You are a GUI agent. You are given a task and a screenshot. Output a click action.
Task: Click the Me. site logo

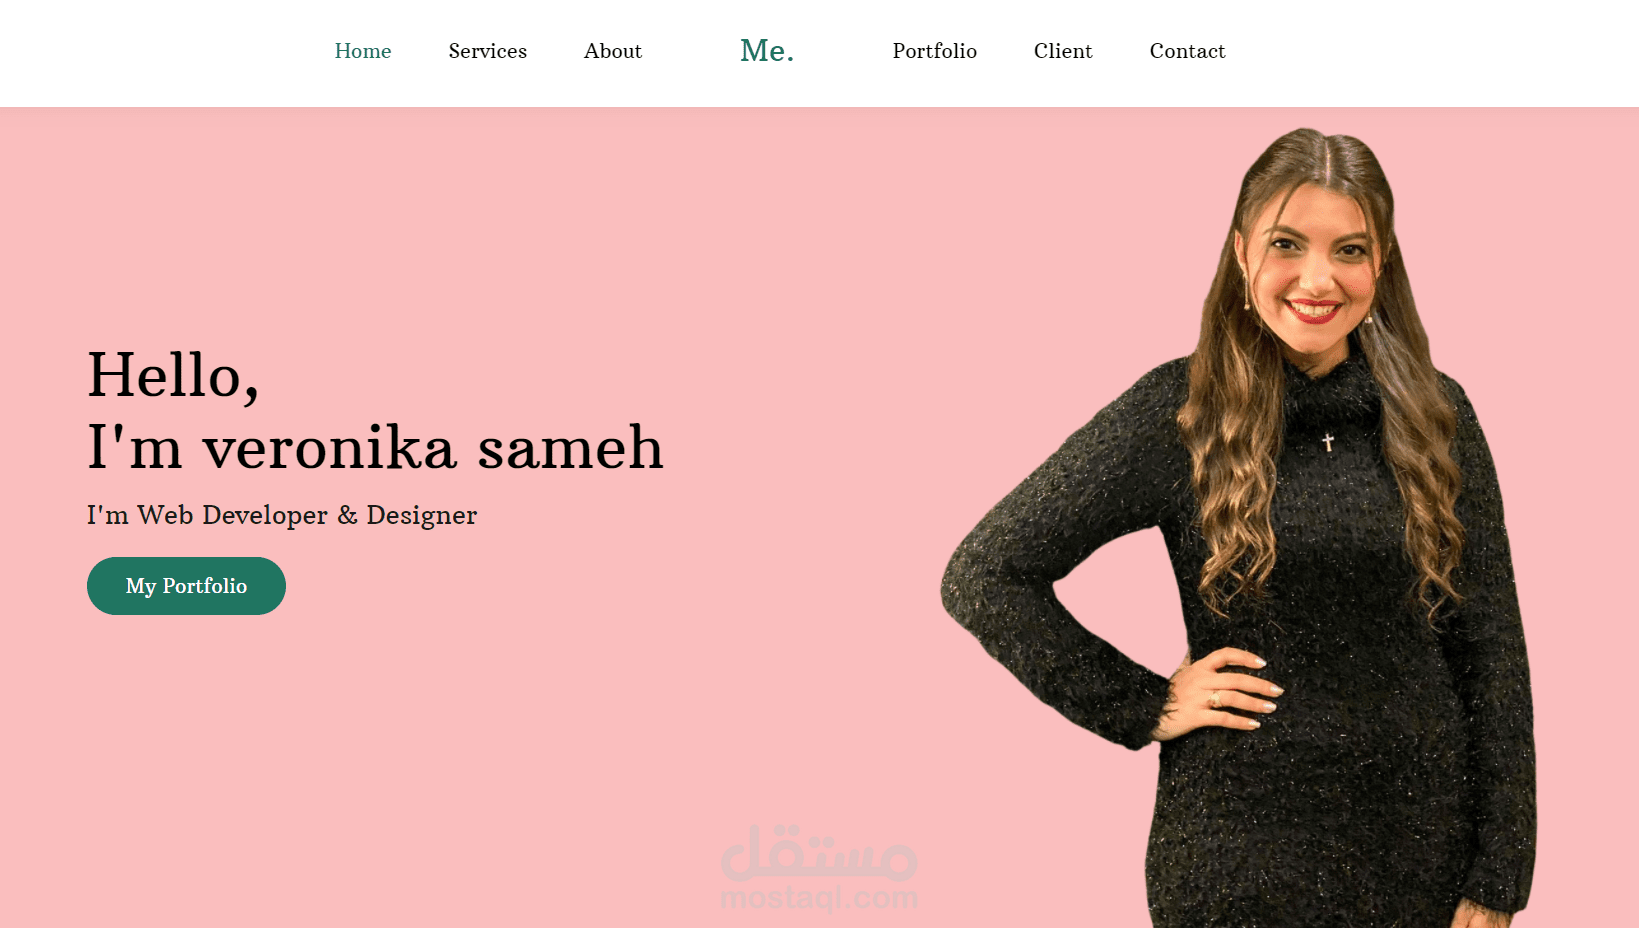point(767,50)
